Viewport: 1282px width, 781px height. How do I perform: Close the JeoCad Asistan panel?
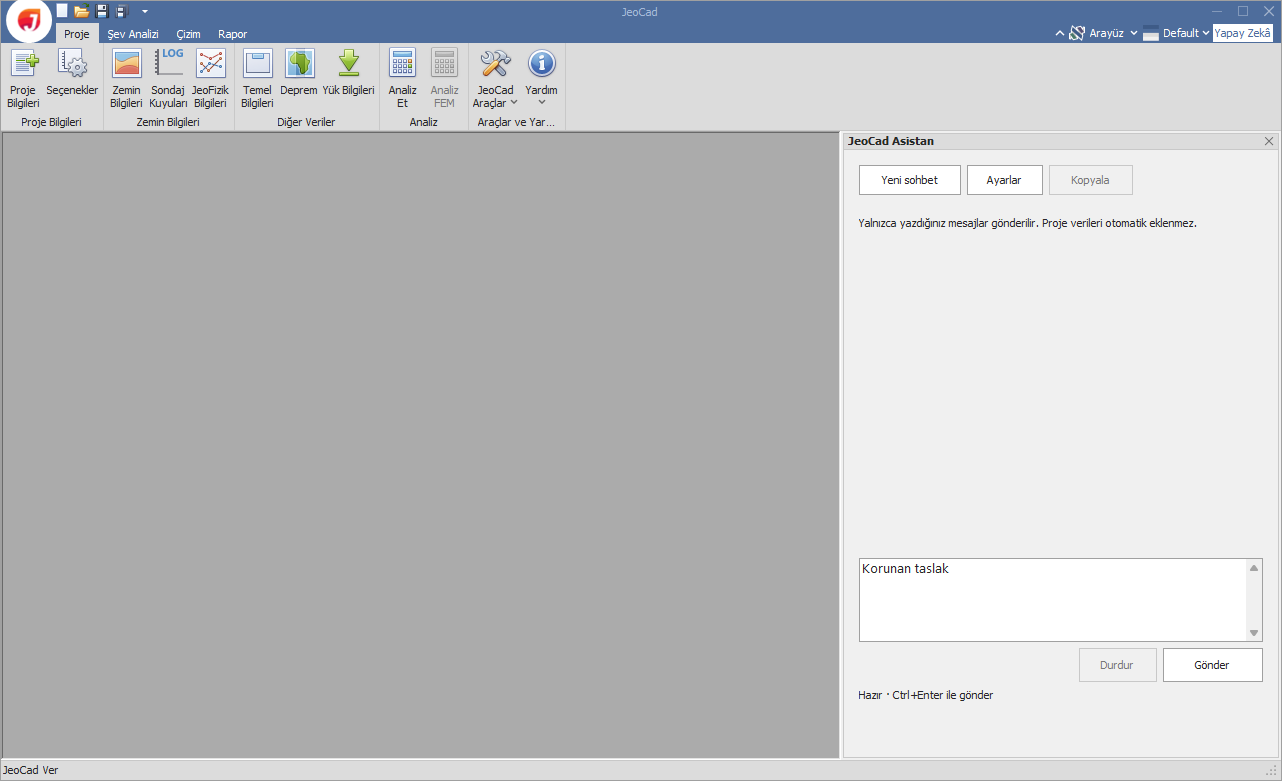[1269, 141]
